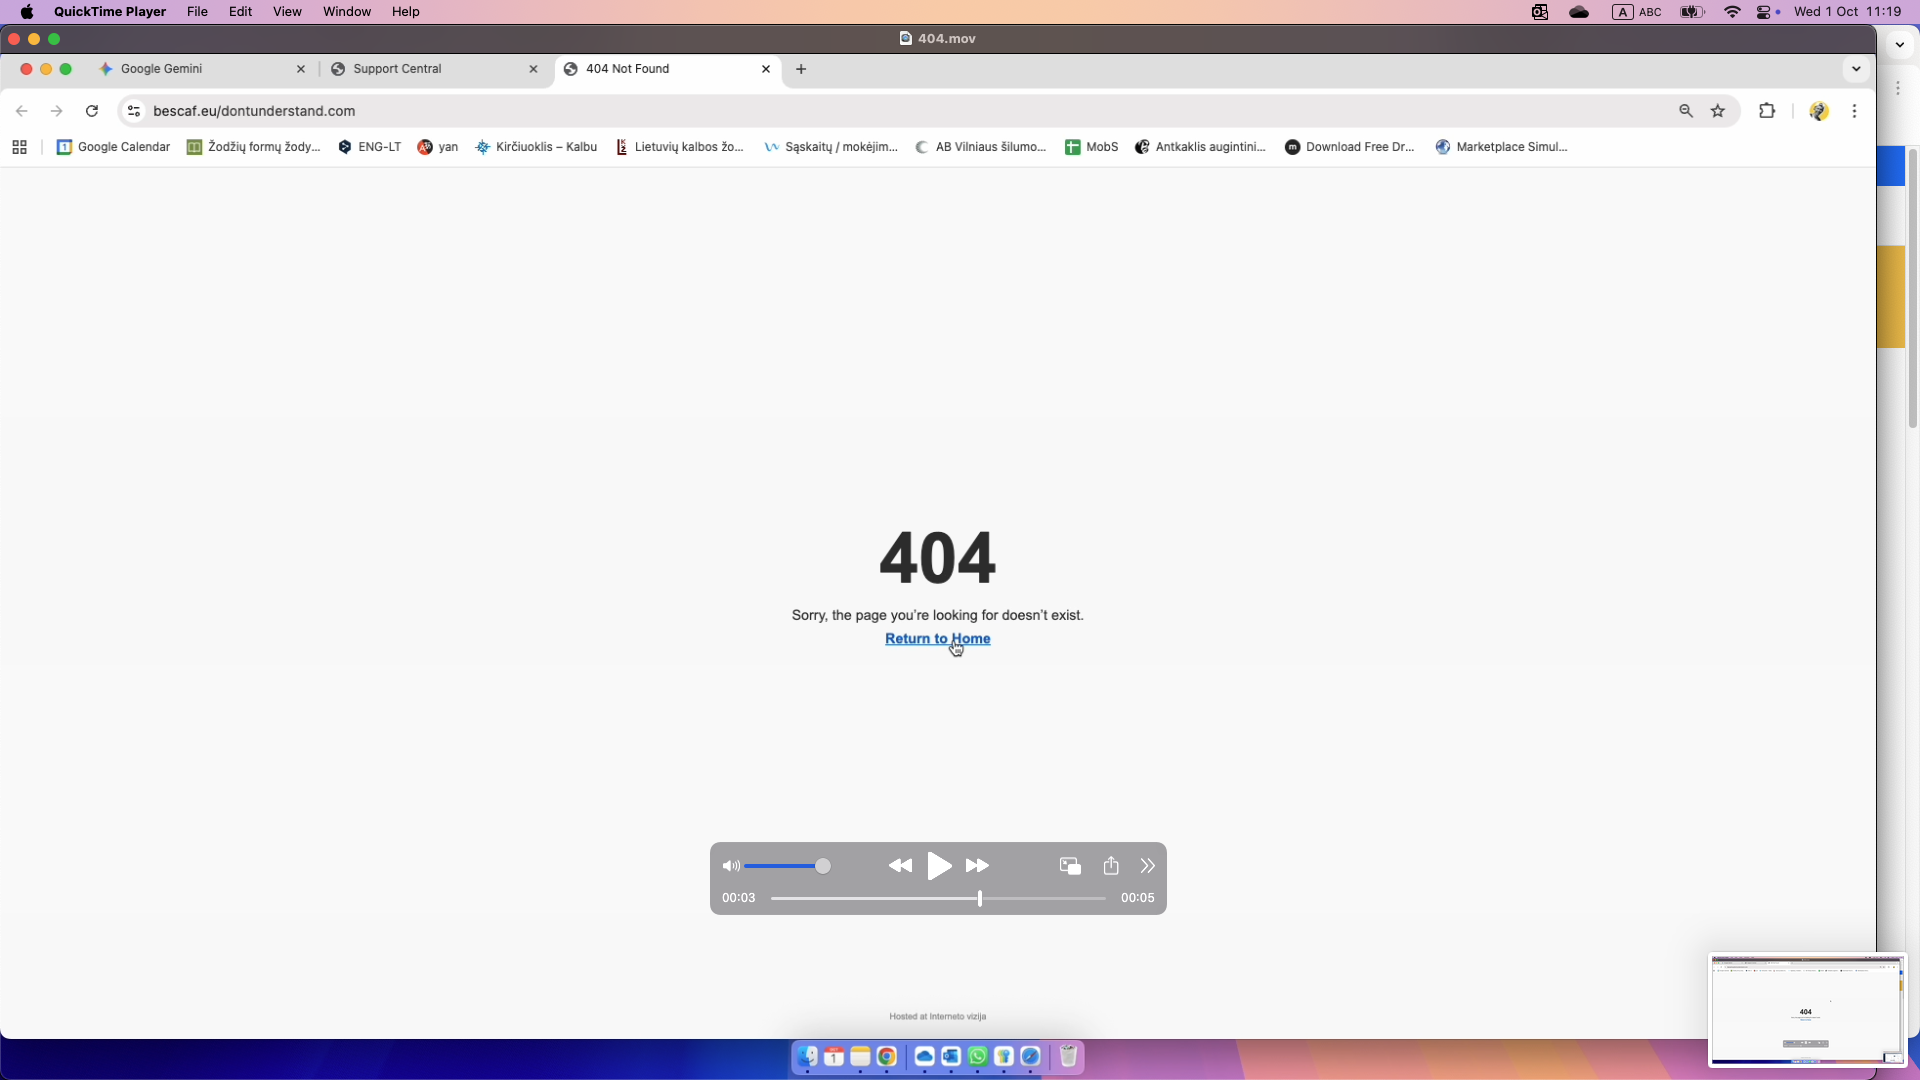Enable picture-in-picture mode
Screen dimensions: 1920x1080
click(1070, 866)
